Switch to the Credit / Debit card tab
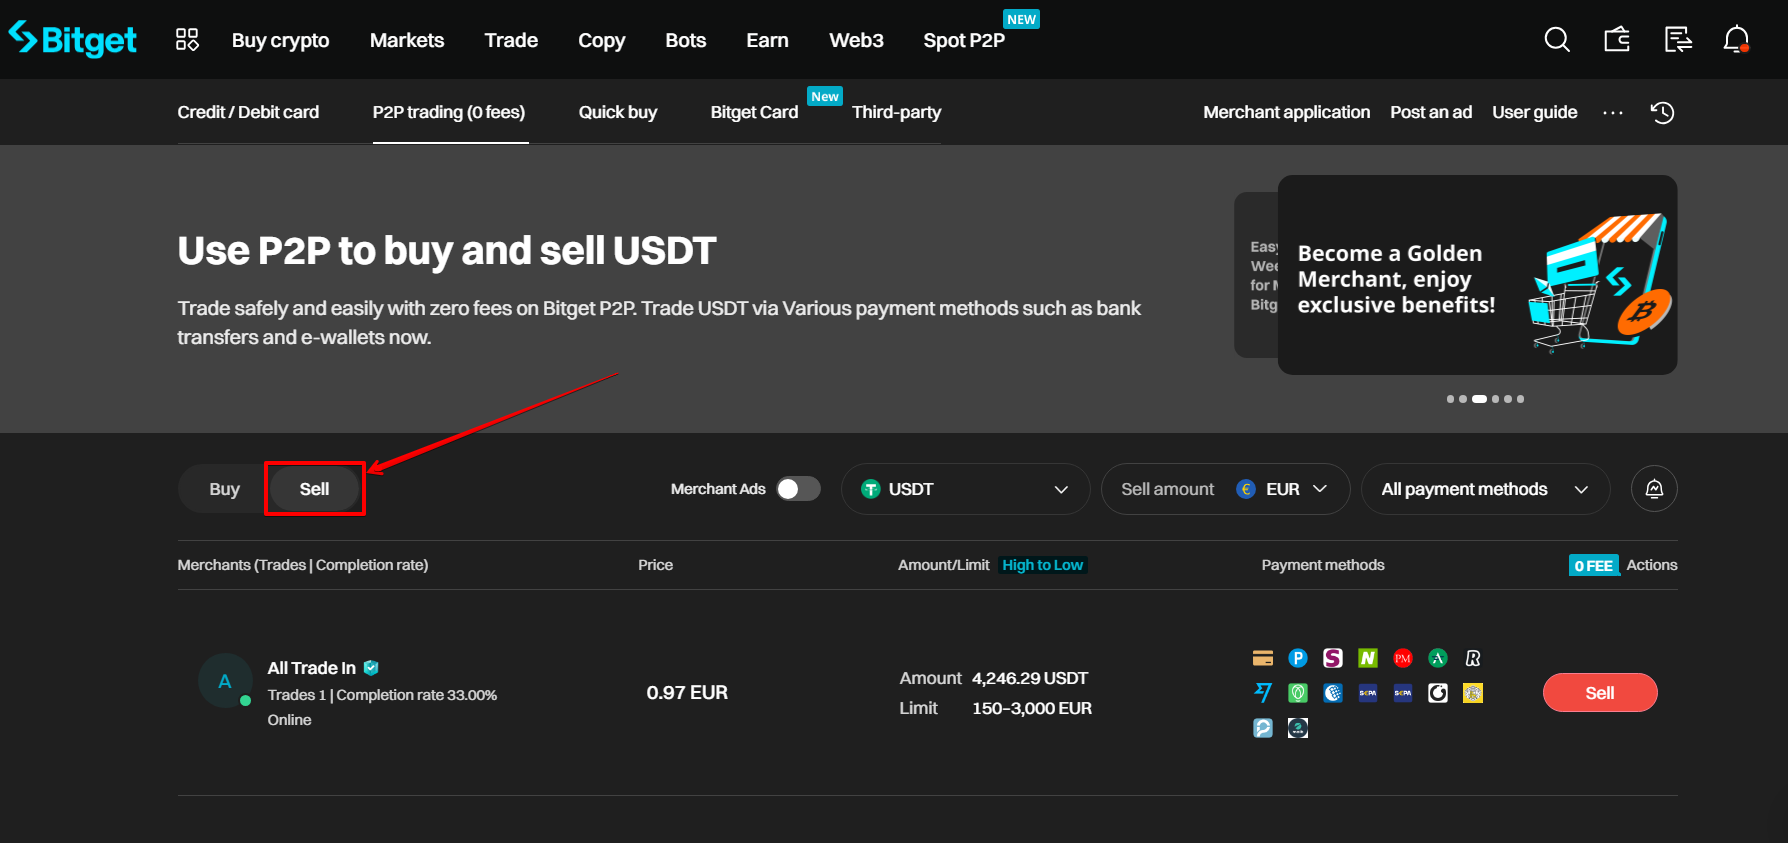The width and height of the screenshot is (1788, 843). pyautogui.click(x=248, y=112)
